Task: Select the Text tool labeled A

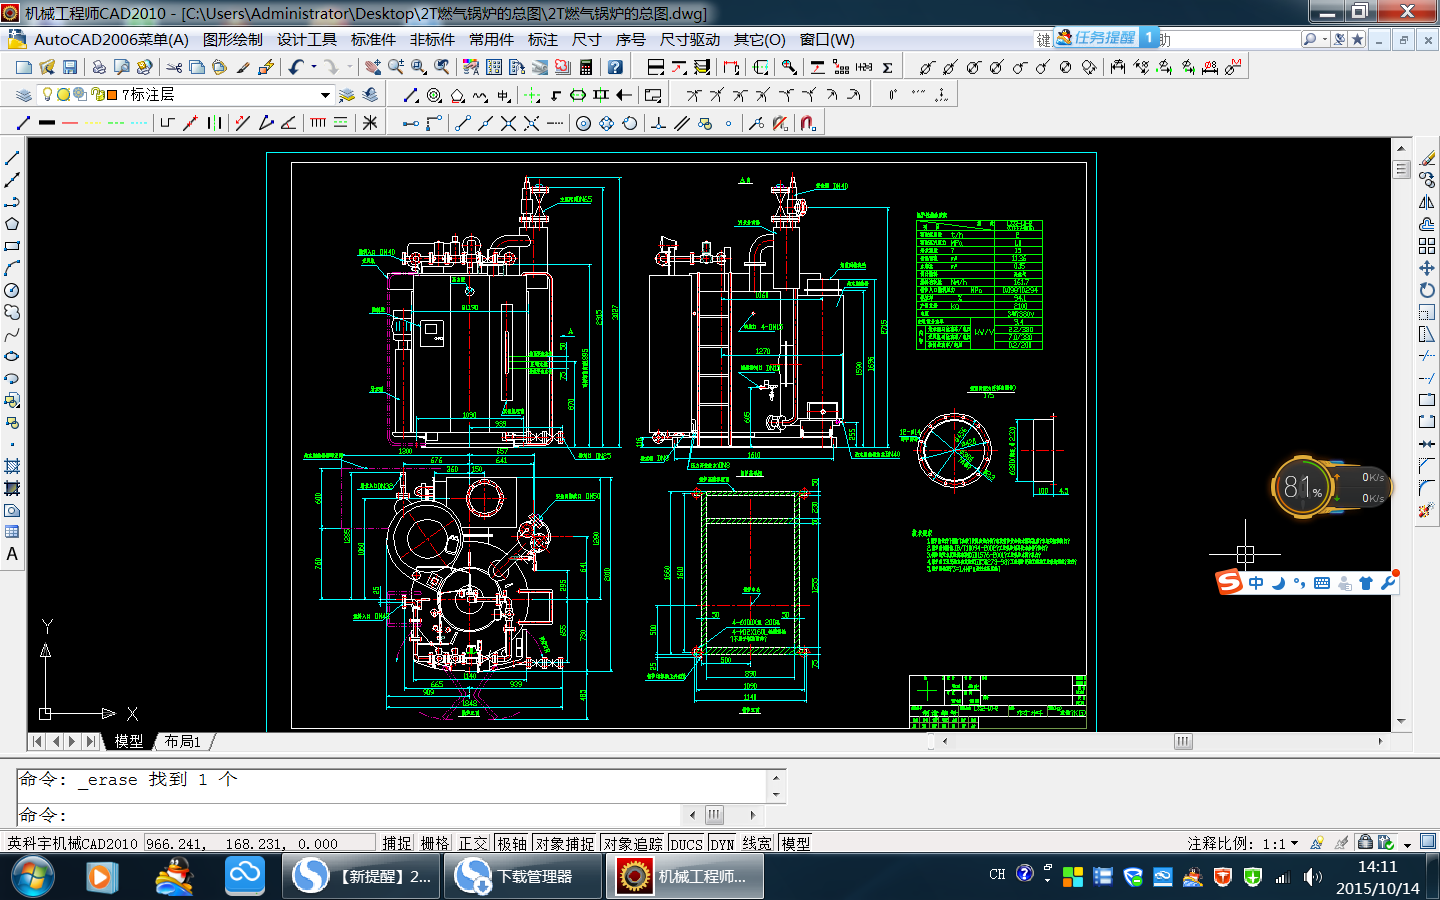Action: tap(12, 554)
